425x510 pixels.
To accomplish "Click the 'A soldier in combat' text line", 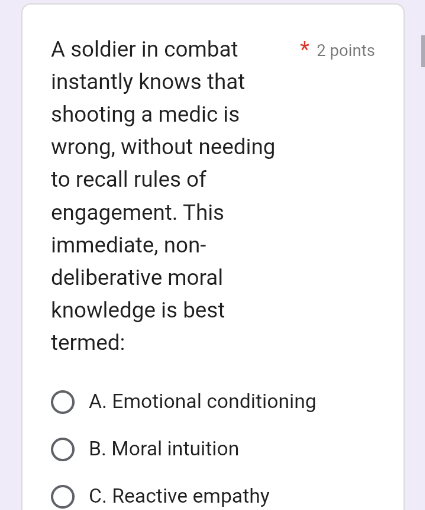I will (144, 49).
